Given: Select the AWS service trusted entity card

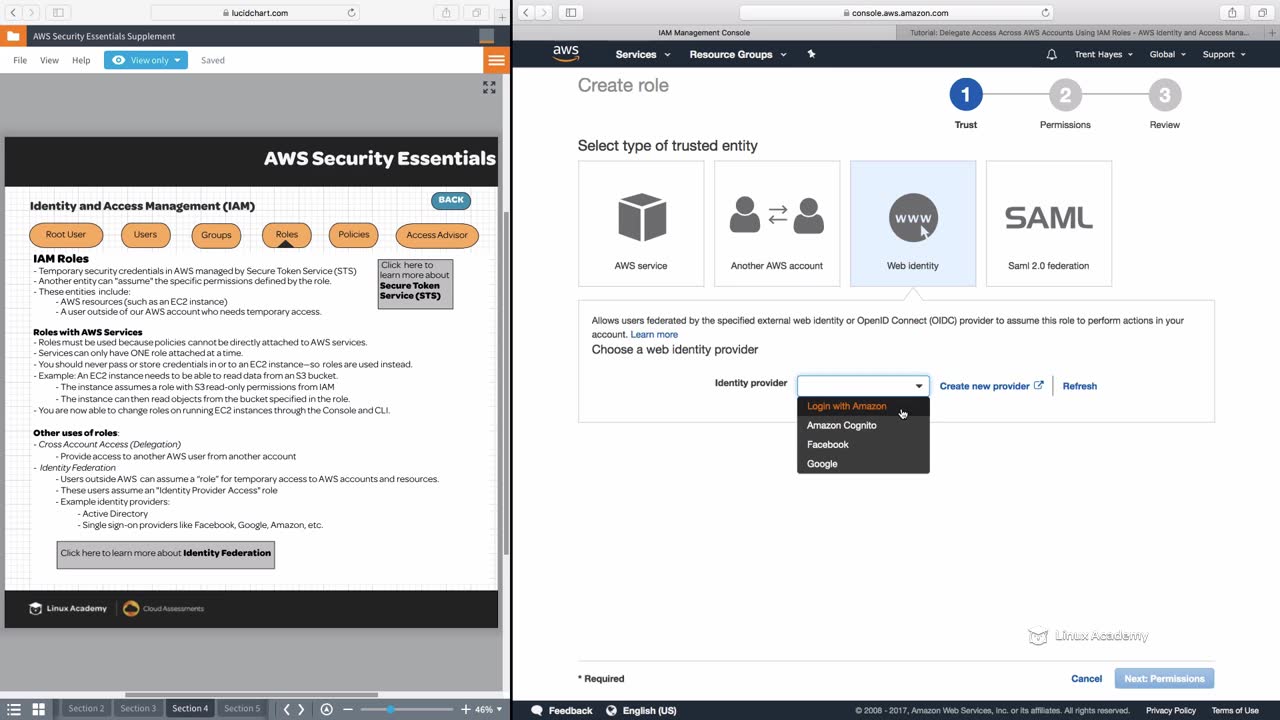Looking at the screenshot, I should coord(641,224).
